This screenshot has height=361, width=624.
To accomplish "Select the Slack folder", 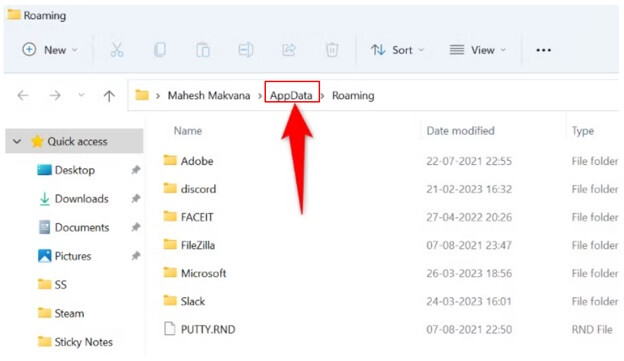I will coord(193,301).
